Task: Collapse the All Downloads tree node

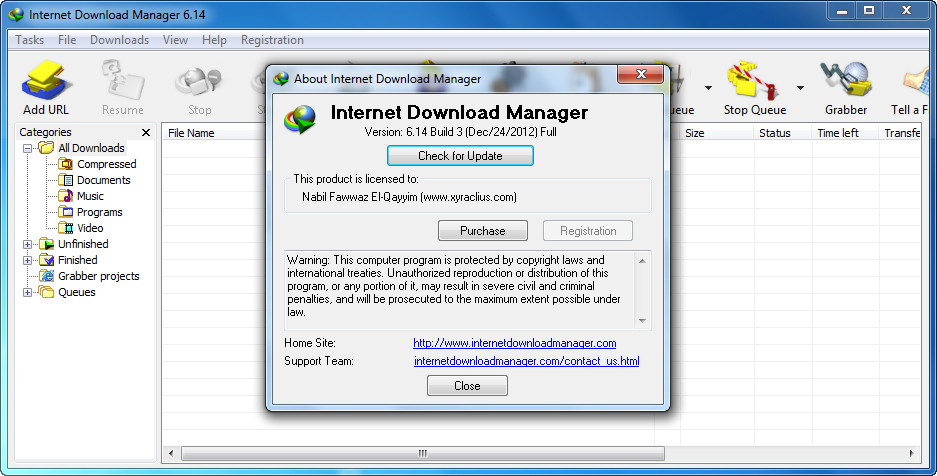Action: tap(27, 148)
